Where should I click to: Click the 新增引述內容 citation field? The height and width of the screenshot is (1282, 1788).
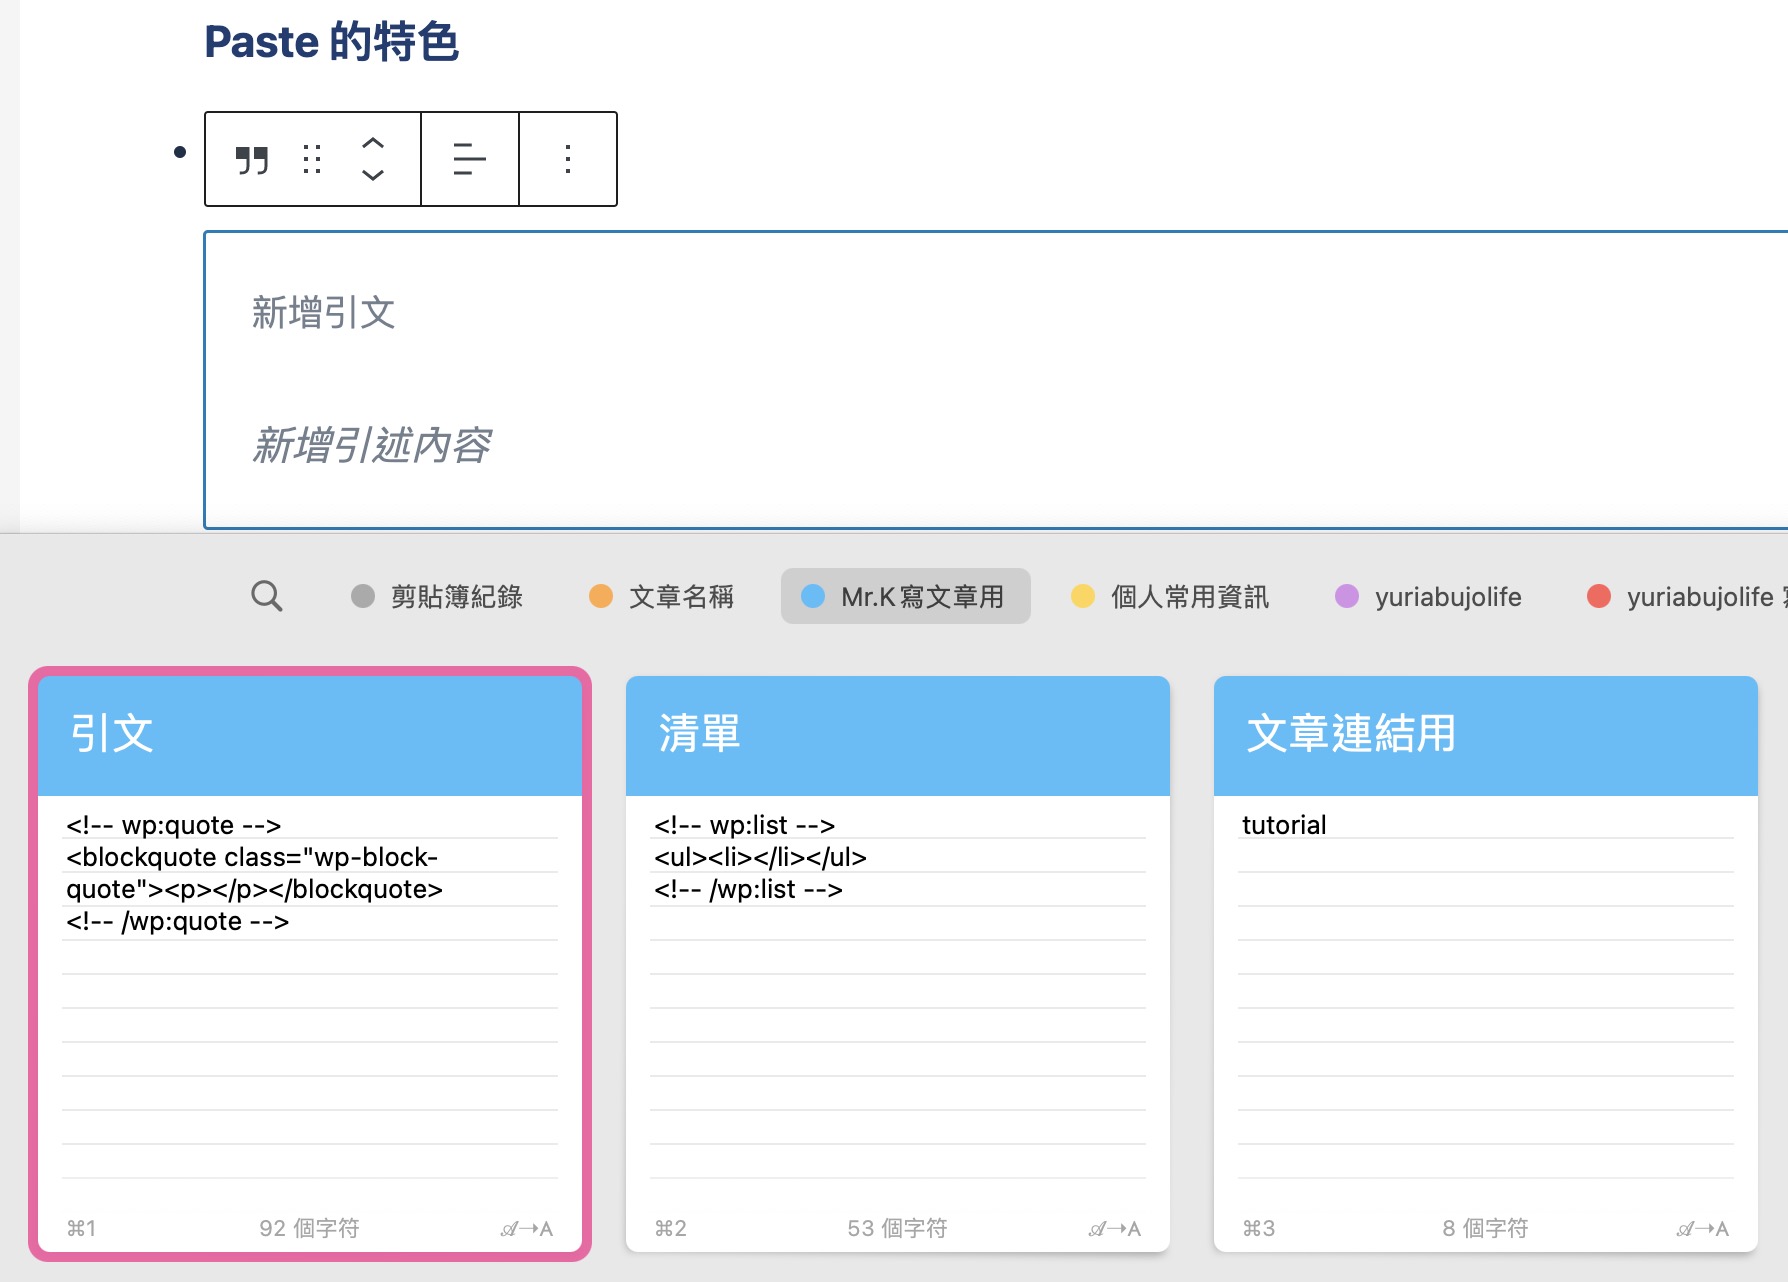click(371, 445)
